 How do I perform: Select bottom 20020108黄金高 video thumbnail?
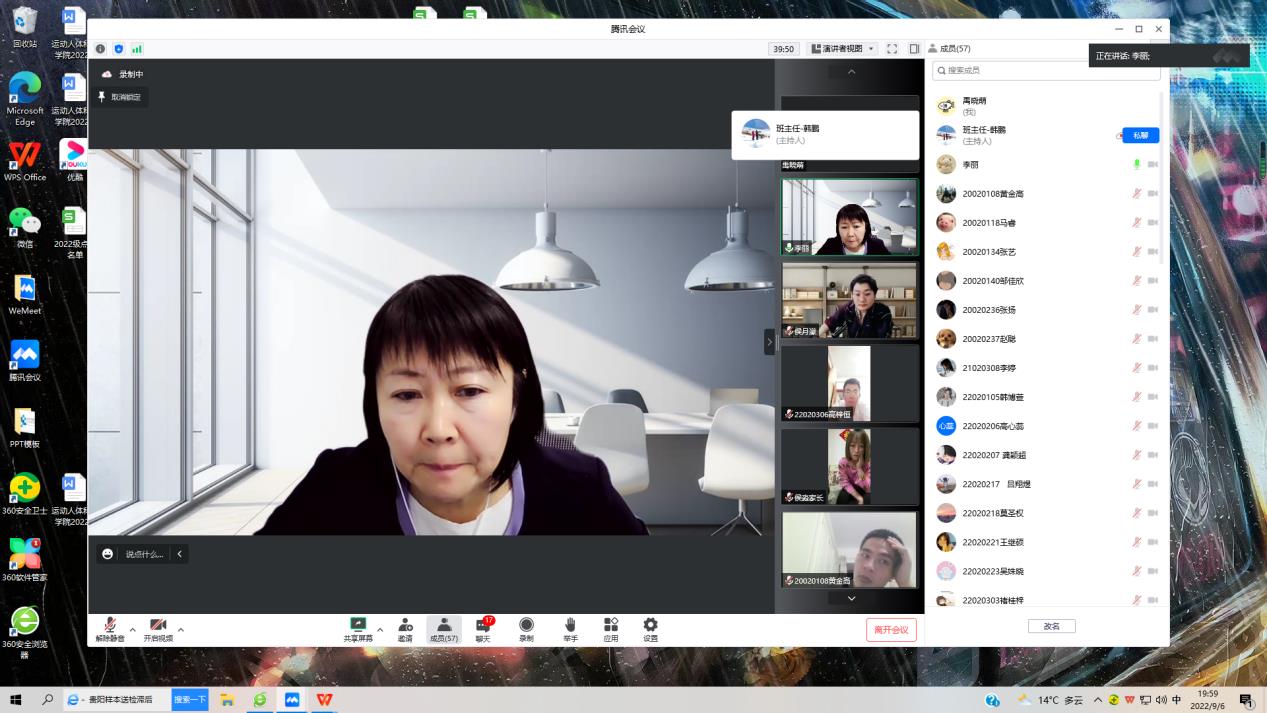click(849, 549)
